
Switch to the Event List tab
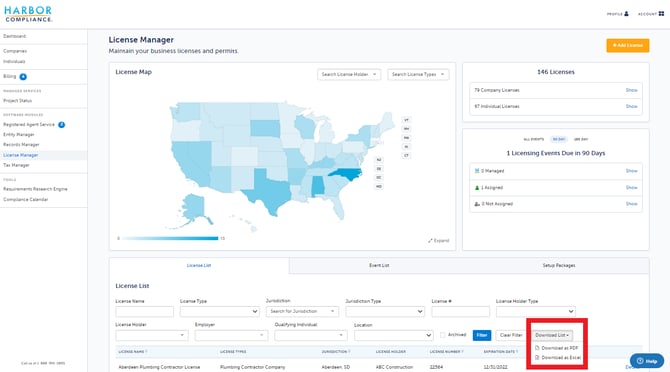(379, 265)
